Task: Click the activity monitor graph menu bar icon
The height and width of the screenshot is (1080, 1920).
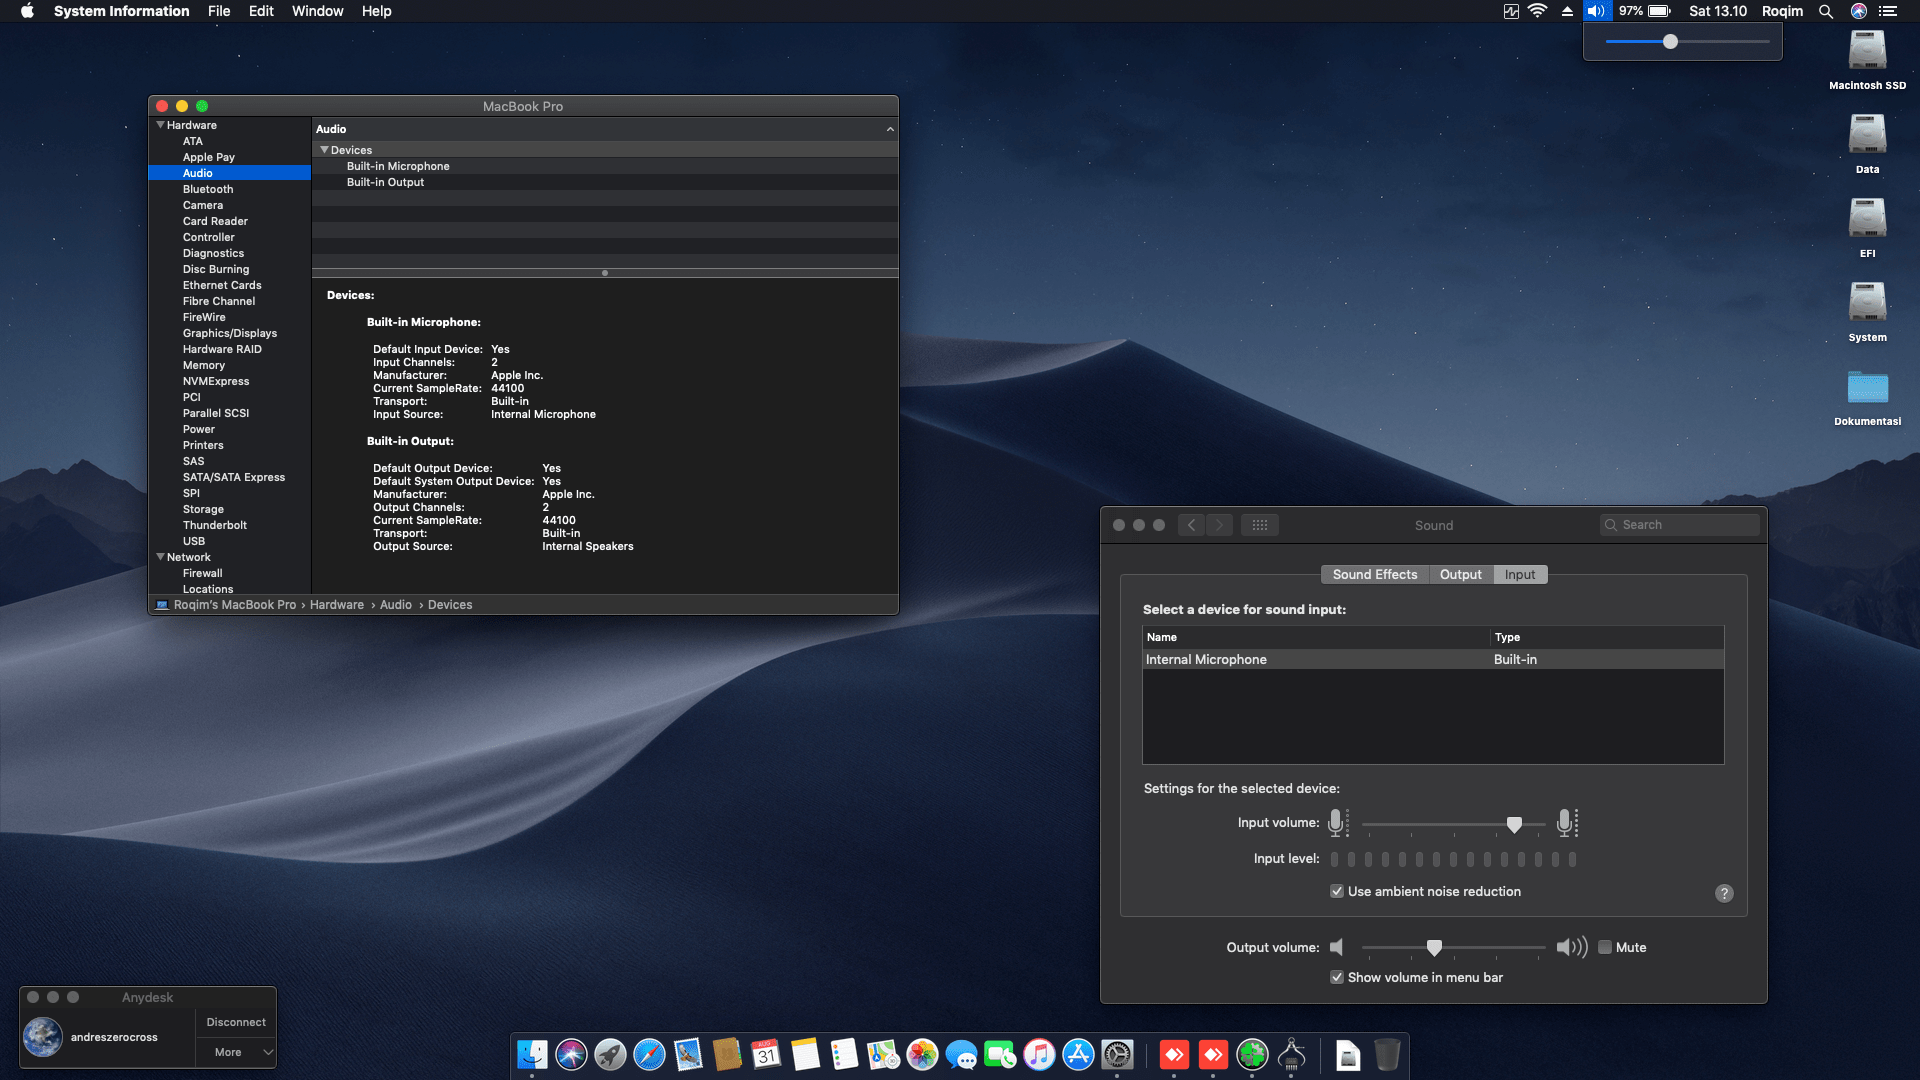Action: [1511, 11]
